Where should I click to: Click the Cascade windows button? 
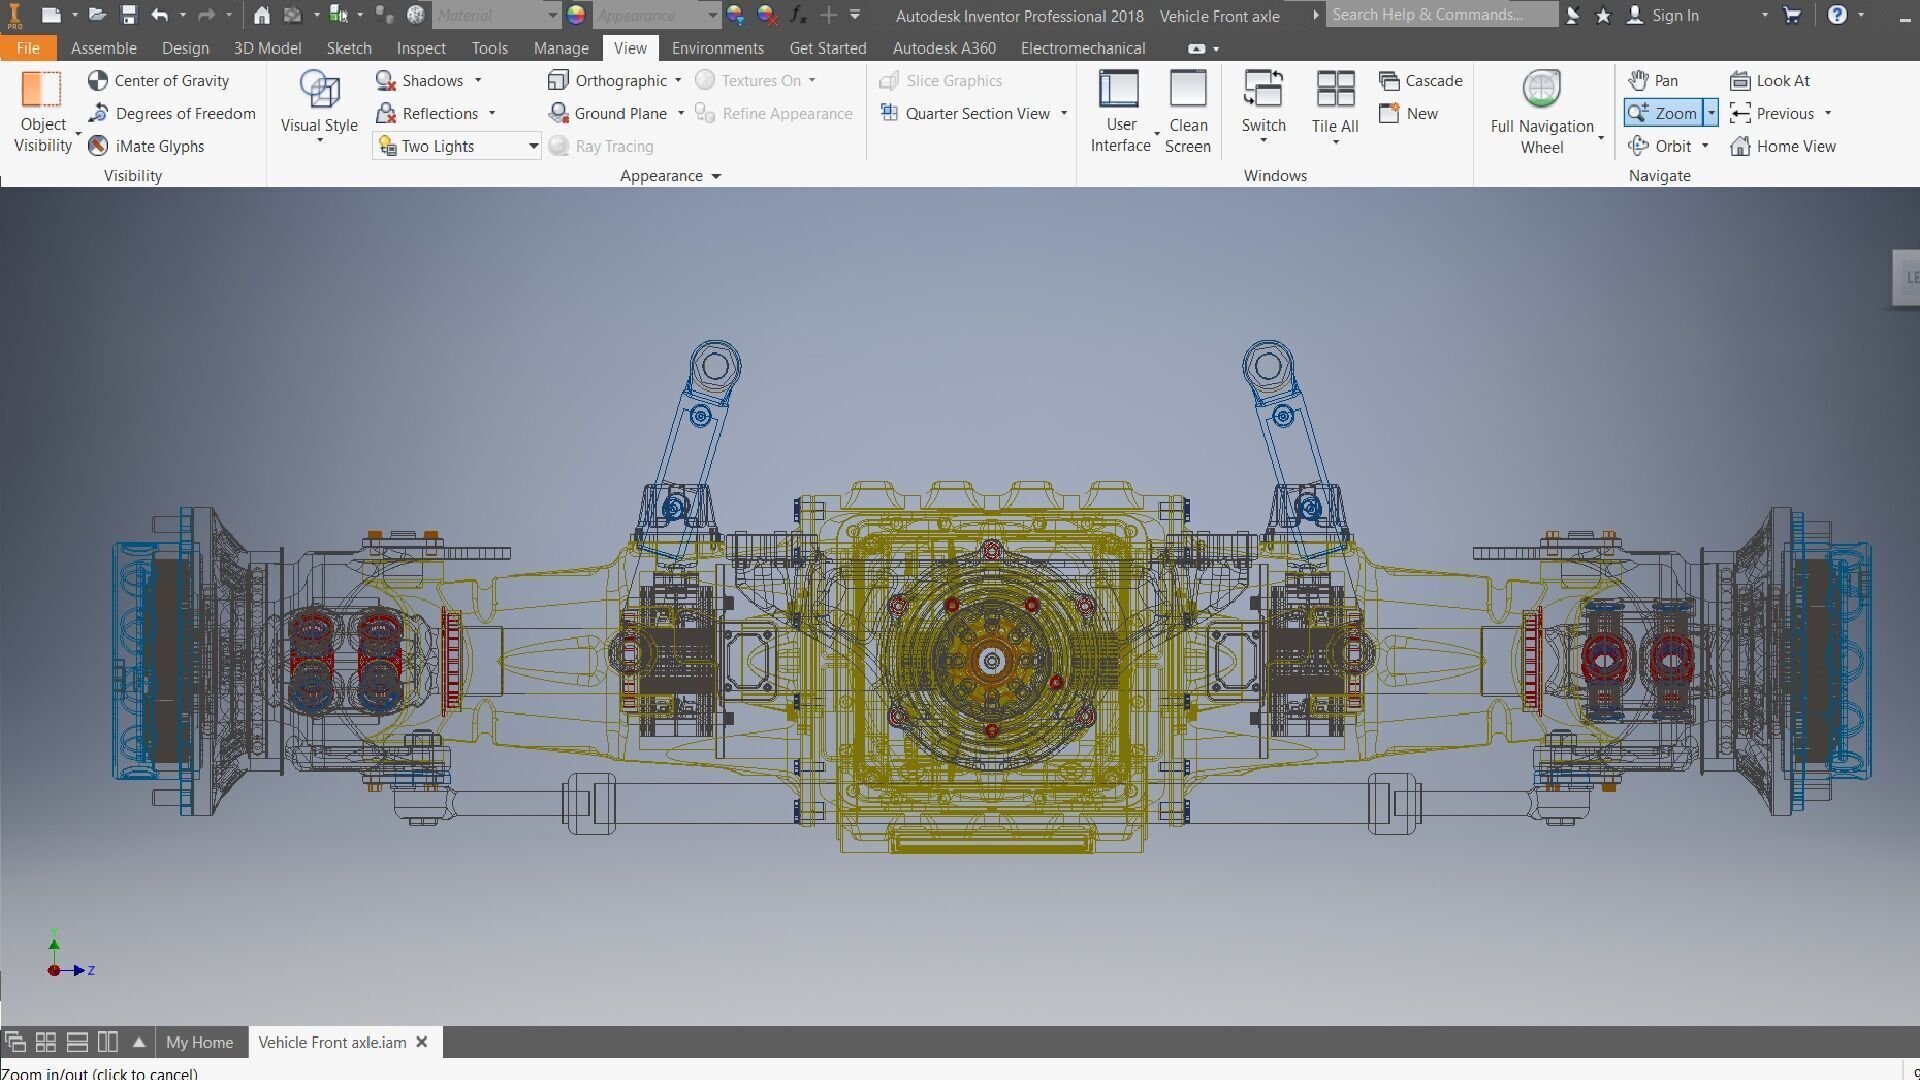click(1420, 81)
